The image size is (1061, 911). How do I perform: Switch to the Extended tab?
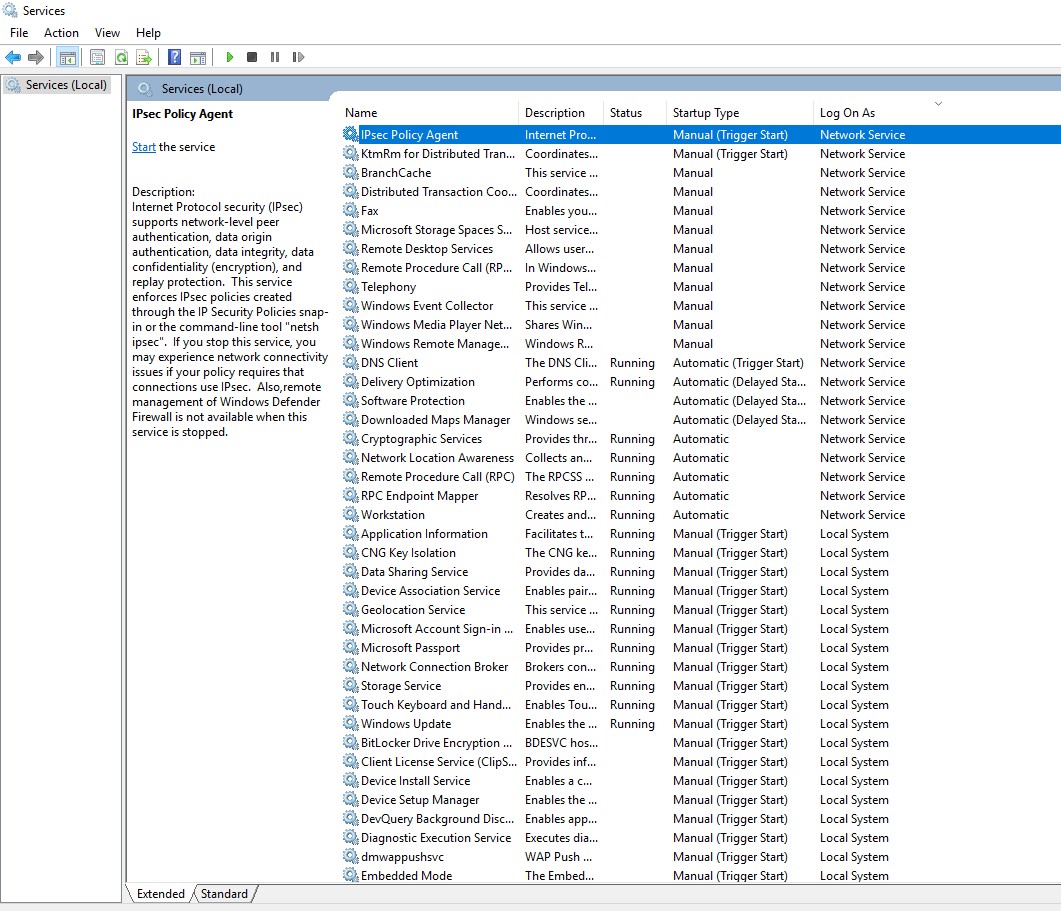click(160, 893)
